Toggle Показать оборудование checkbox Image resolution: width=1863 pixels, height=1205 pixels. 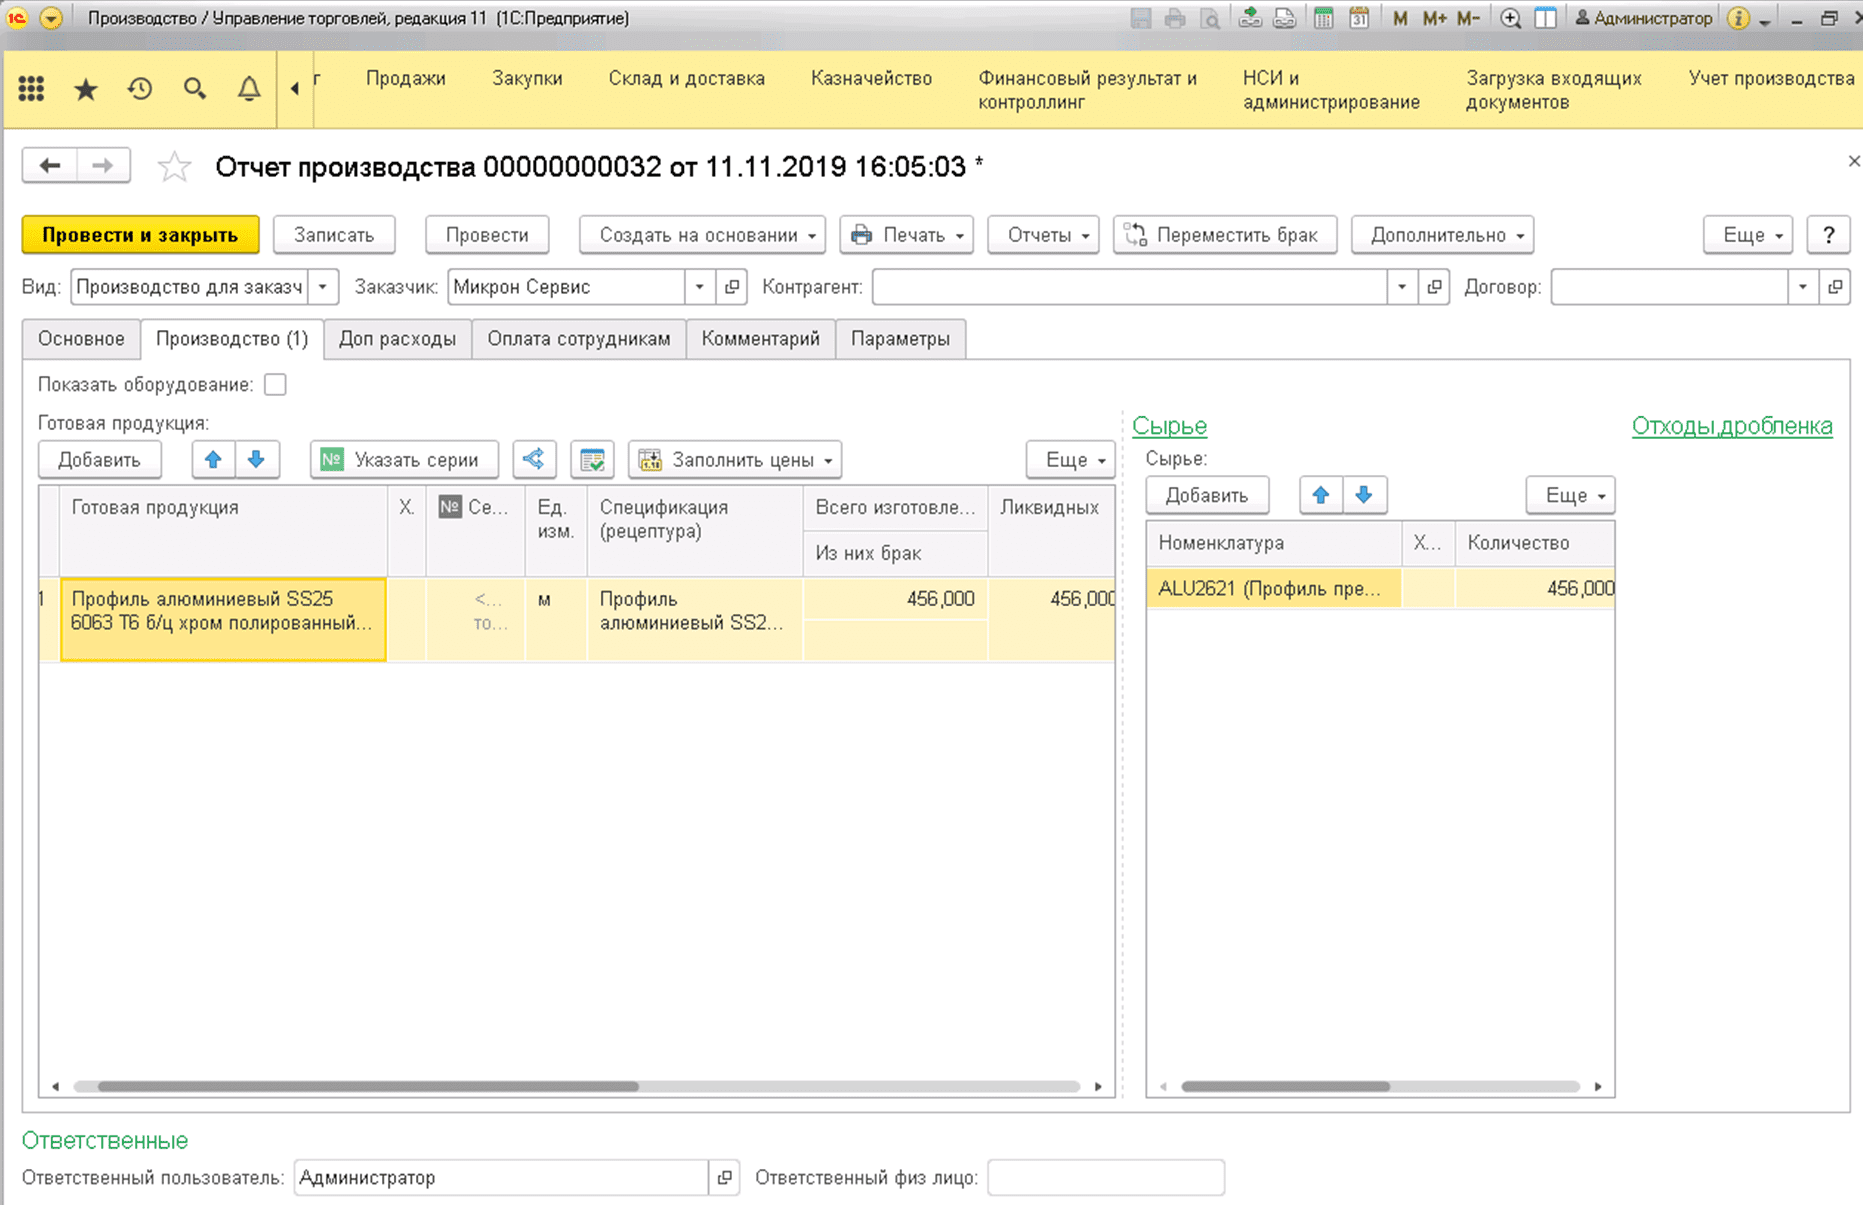[x=276, y=385]
